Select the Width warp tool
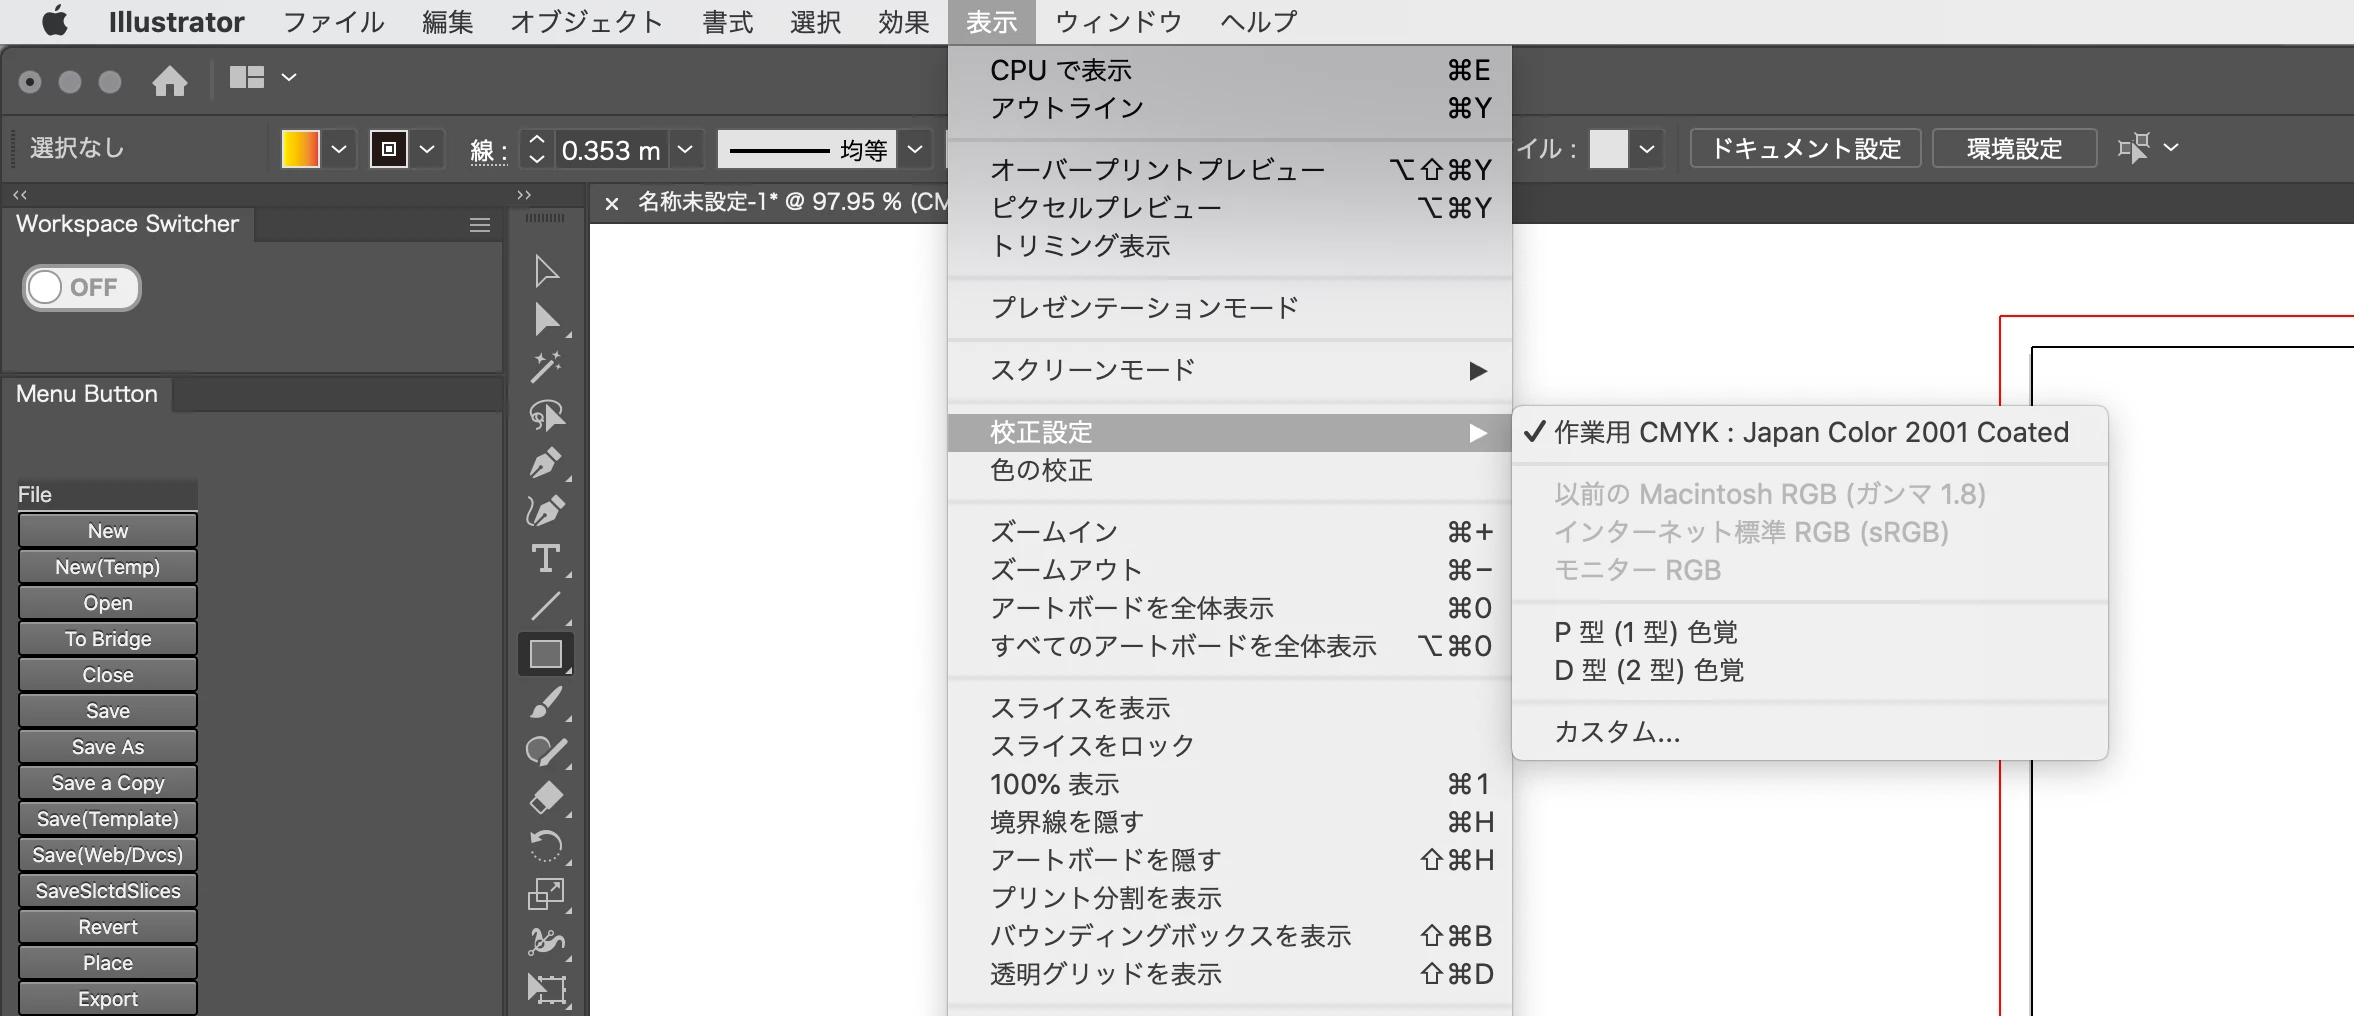The height and width of the screenshot is (1016, 2354). 546,942
